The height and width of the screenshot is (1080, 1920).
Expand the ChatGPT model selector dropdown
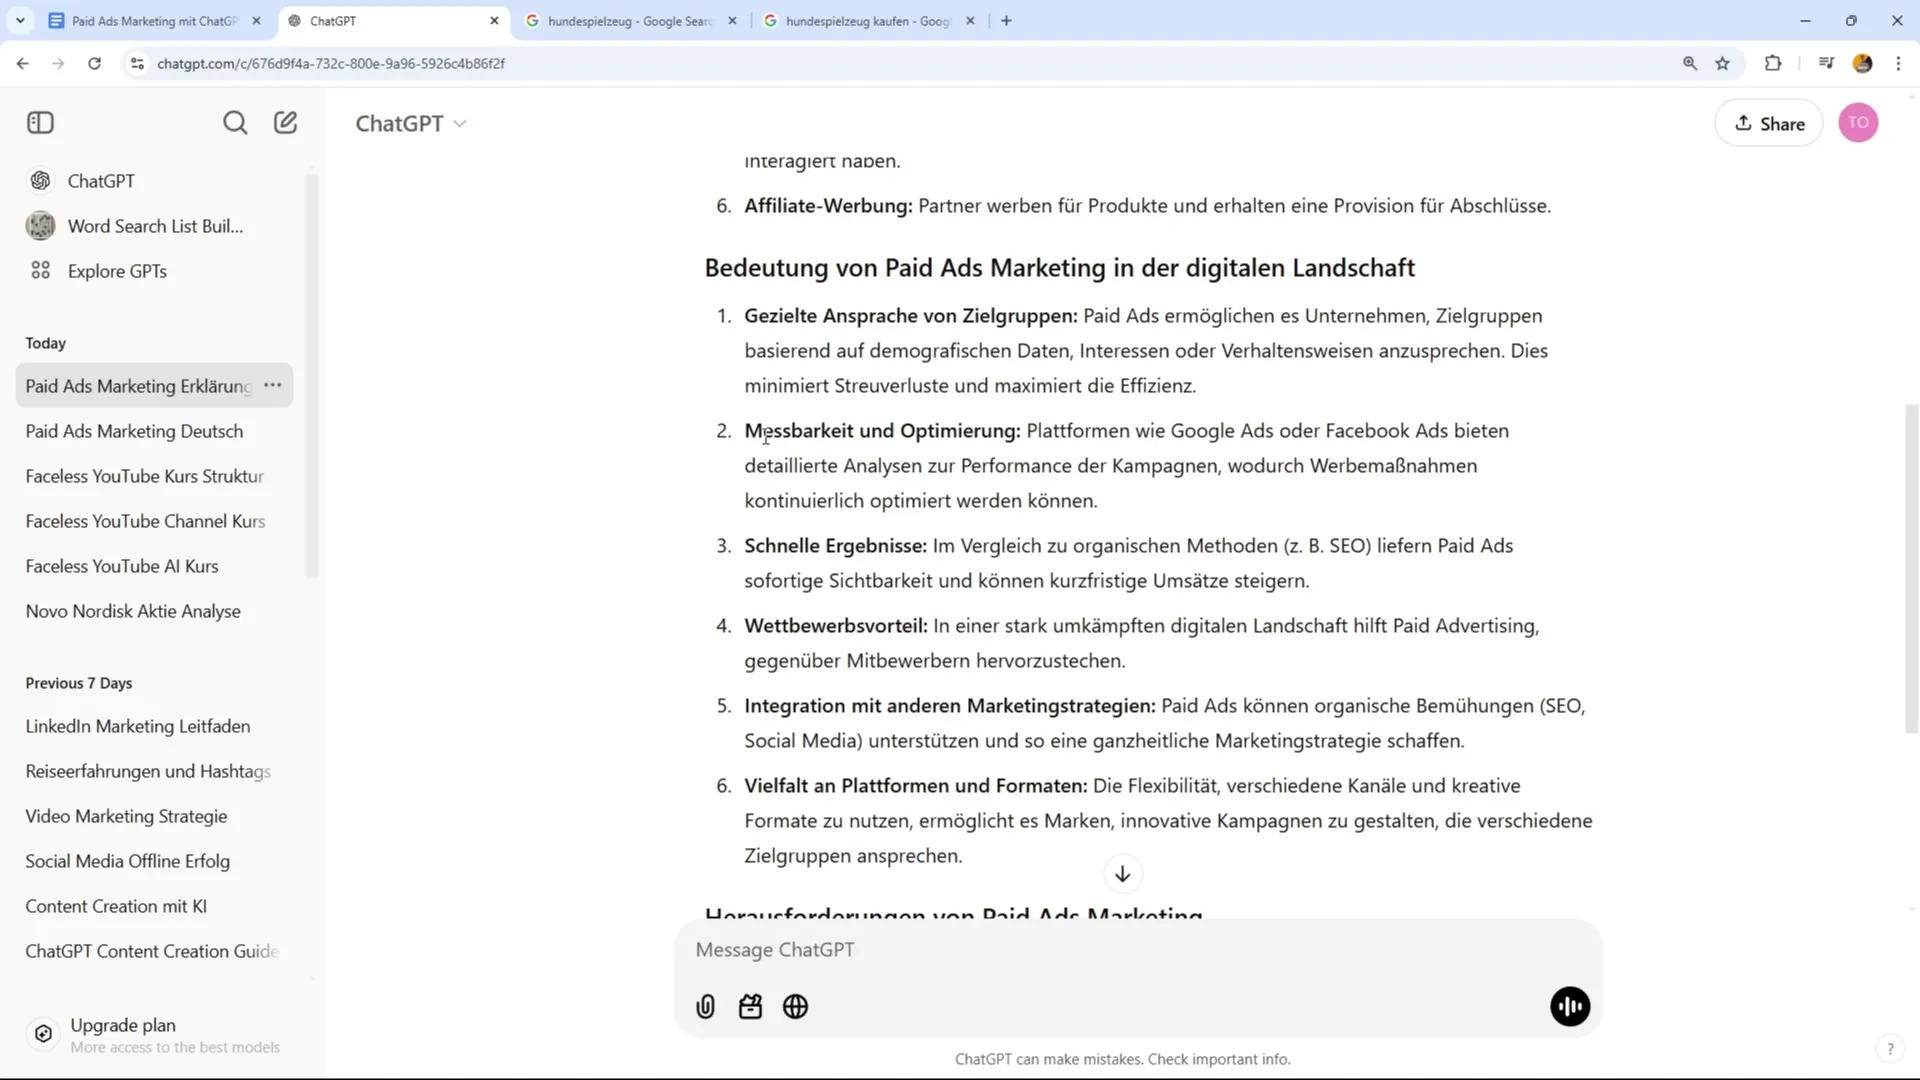[411, 124]
